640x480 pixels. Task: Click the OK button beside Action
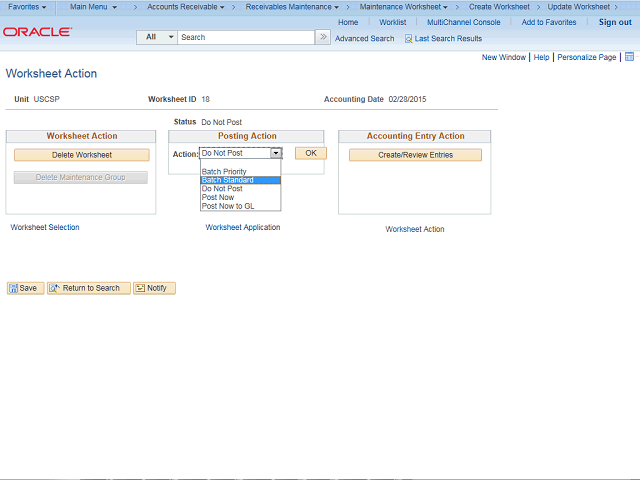point(311,153)
